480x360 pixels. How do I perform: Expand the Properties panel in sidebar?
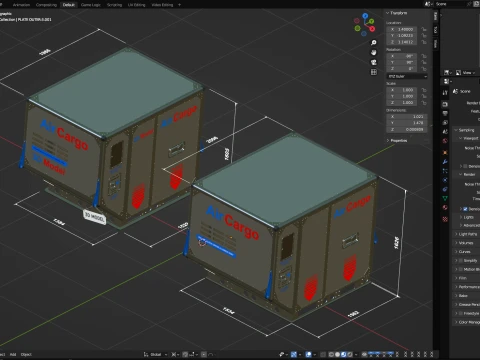[397, 140]
